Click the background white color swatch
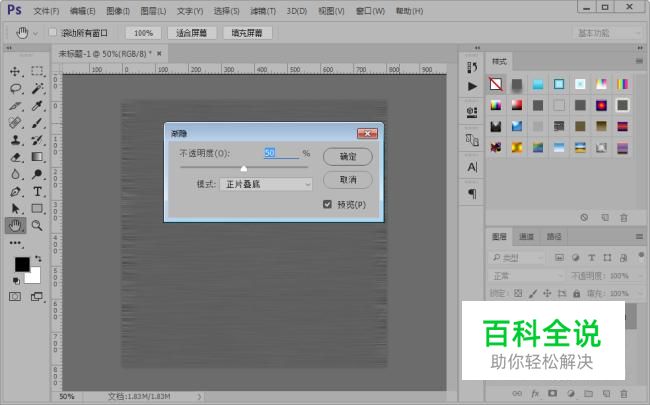 [x=35, y=277]
